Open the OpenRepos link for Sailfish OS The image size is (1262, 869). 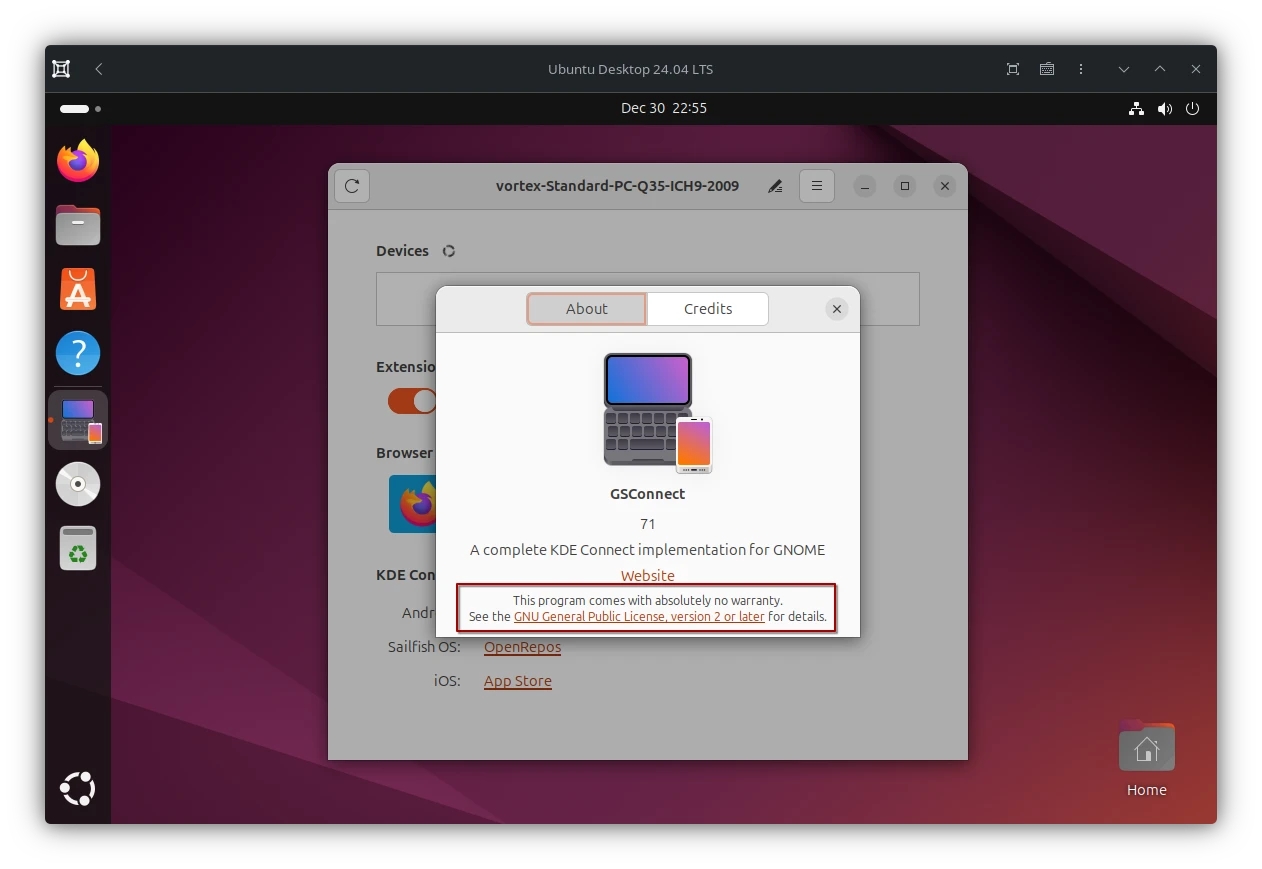coord(522,647)
